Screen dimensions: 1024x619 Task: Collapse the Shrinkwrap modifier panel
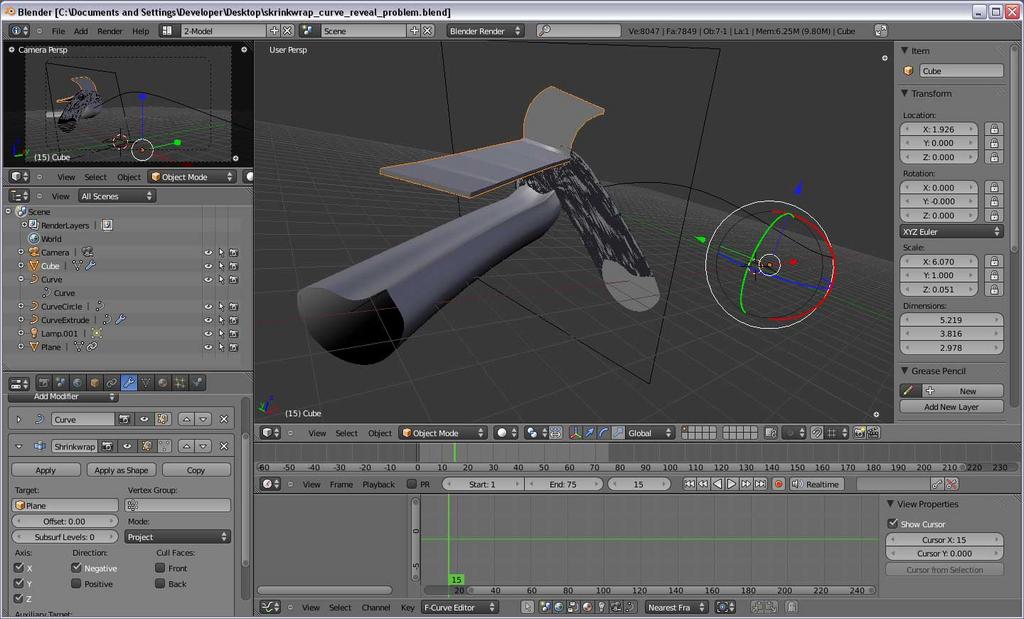click(x=19, y=446)
